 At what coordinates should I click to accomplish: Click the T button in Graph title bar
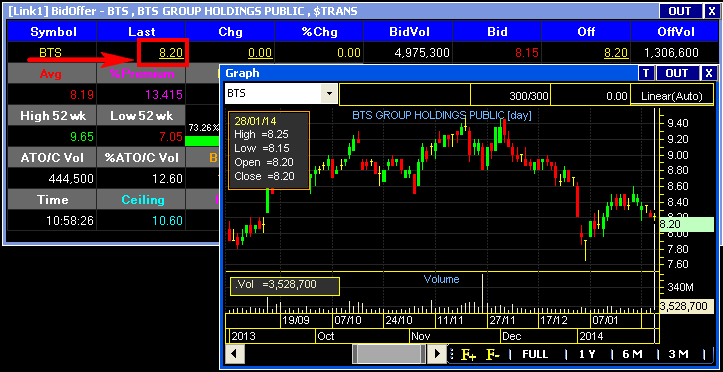[646, 73]
